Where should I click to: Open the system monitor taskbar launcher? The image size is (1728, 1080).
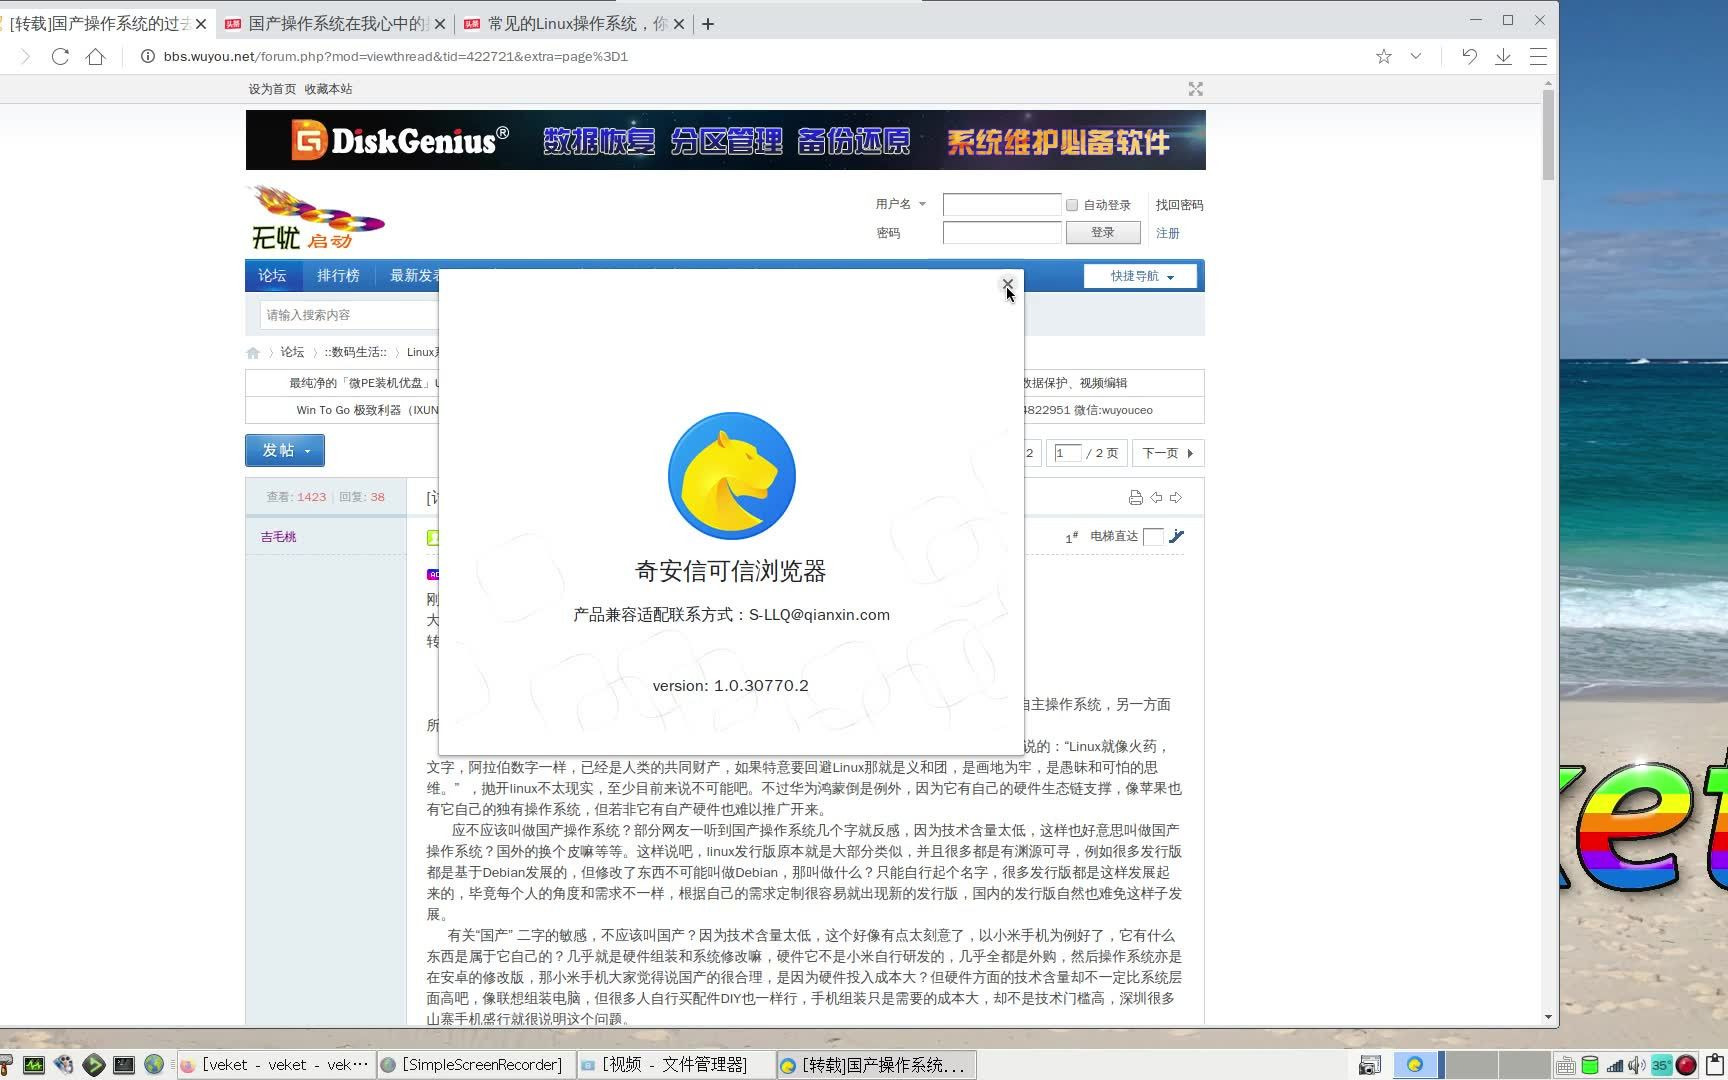(34, 1065)
